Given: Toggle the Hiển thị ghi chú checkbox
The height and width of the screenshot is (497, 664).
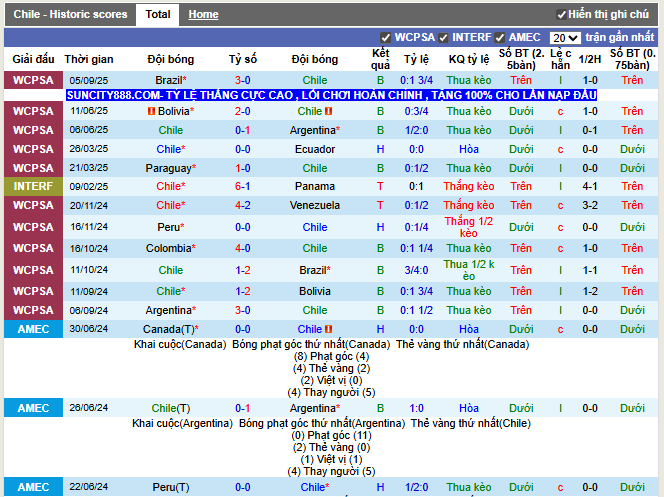Looking at the screenshot, I should pyautogui.click(x=562, y=15).
